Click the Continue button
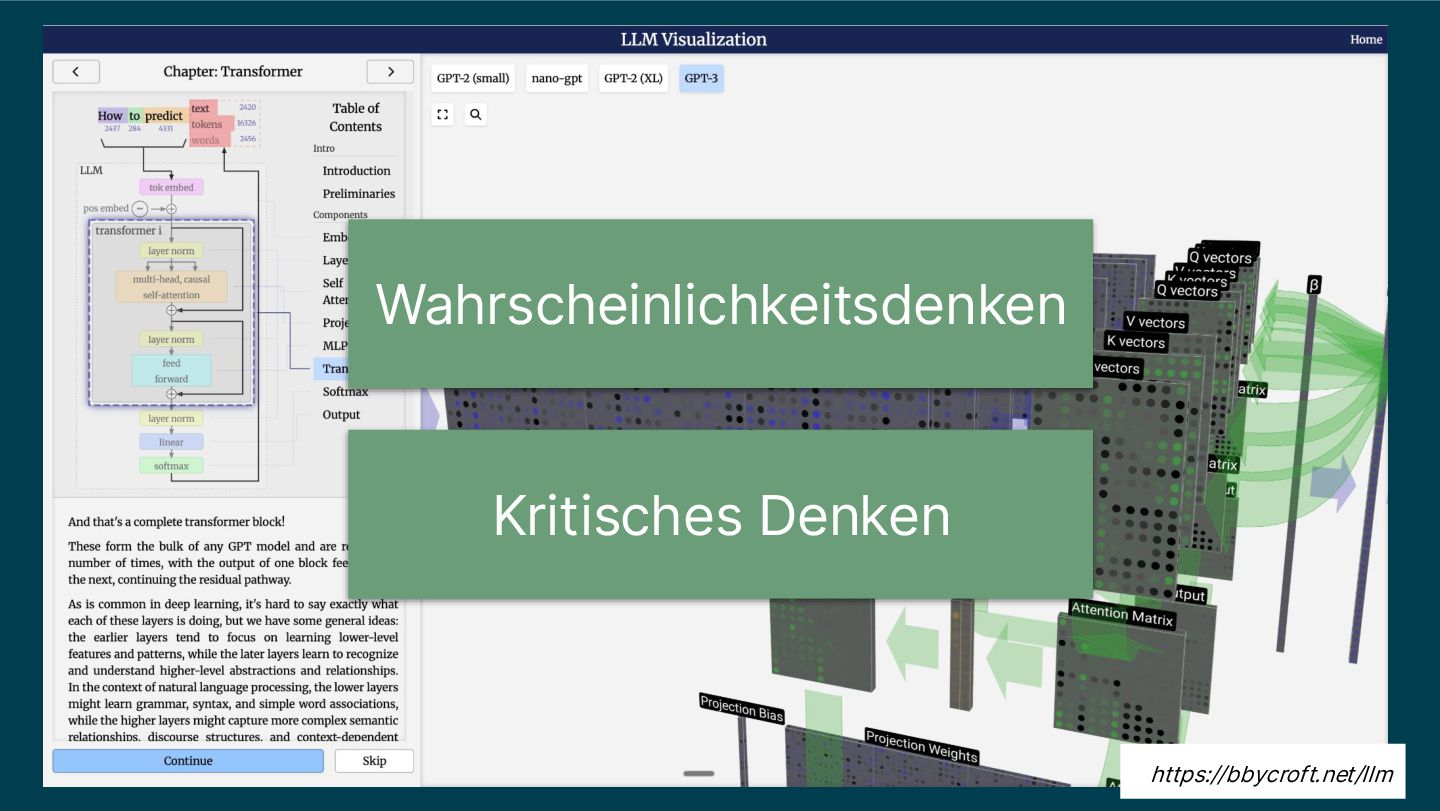This screenshot has width=1440, height=811. click(x=188, y=761)
